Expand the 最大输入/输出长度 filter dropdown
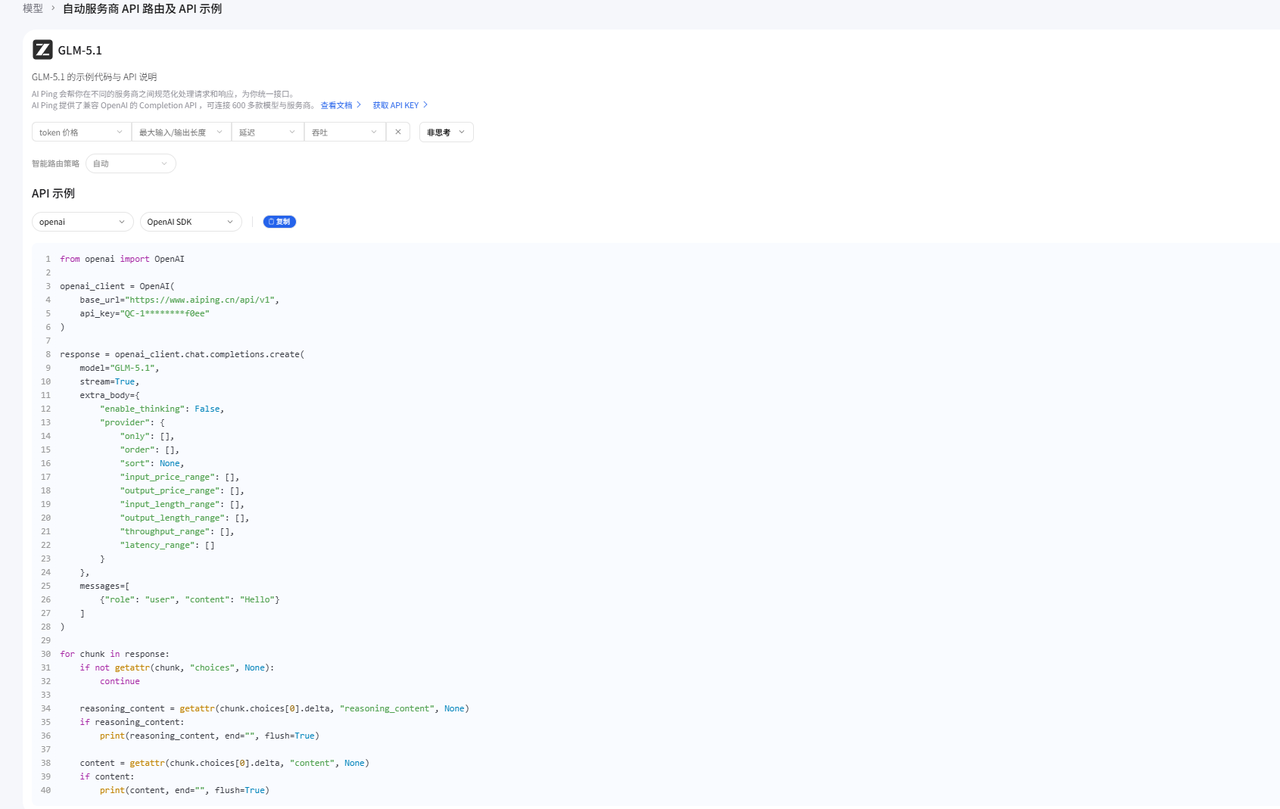1280x809 pixels. tap(181, 132)
